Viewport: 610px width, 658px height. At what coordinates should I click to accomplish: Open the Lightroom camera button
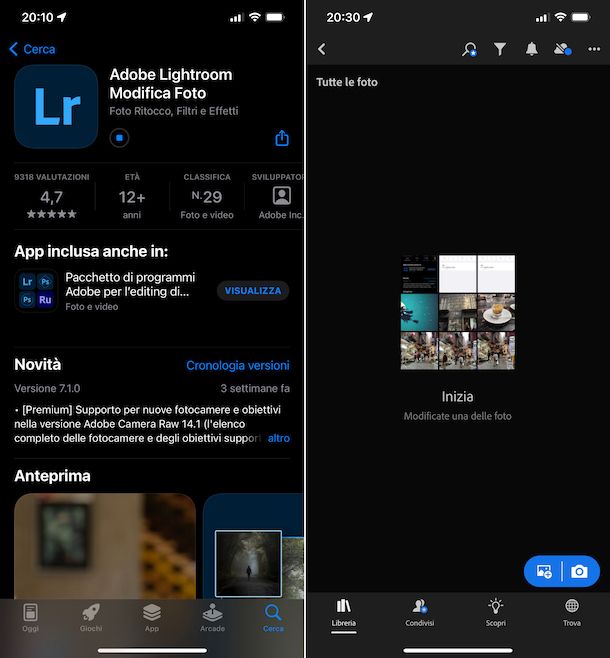coord(579,571)
